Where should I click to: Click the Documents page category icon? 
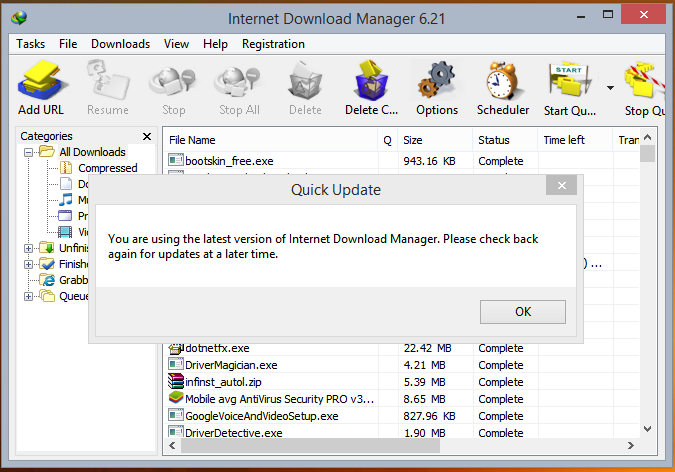pos(66,183)
